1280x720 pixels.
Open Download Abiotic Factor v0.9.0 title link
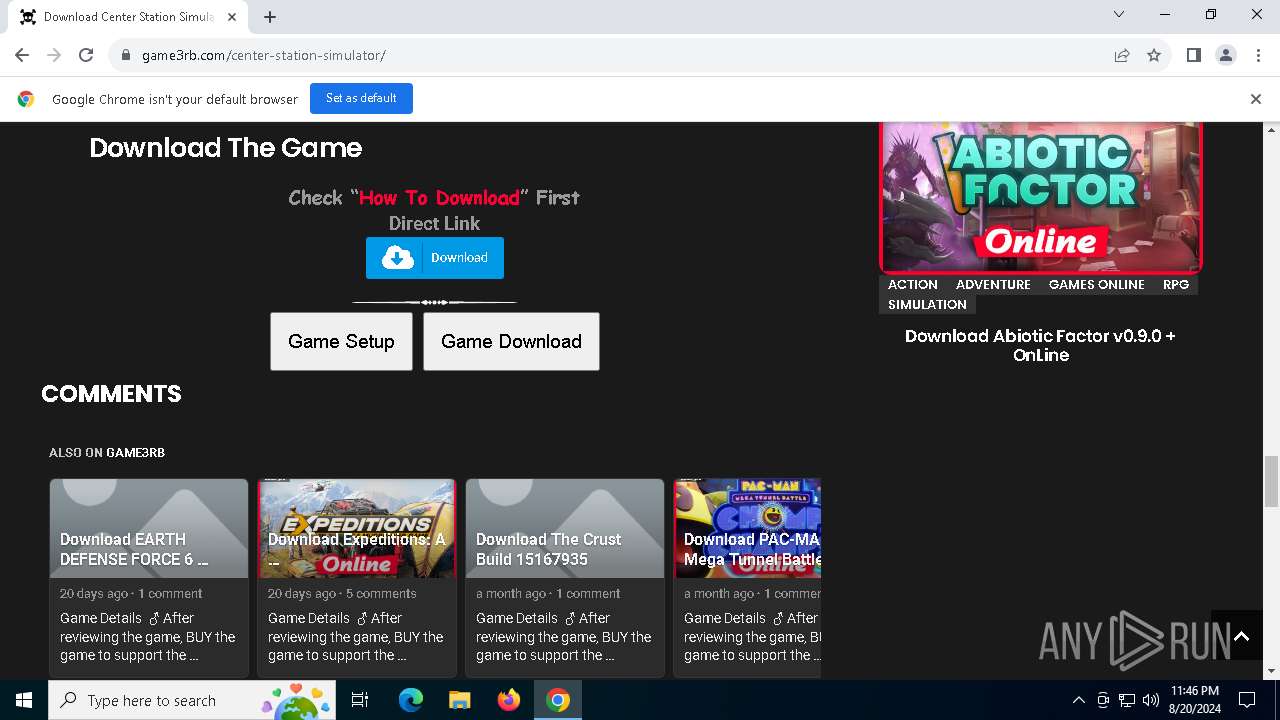click(x=1041, y=345)
